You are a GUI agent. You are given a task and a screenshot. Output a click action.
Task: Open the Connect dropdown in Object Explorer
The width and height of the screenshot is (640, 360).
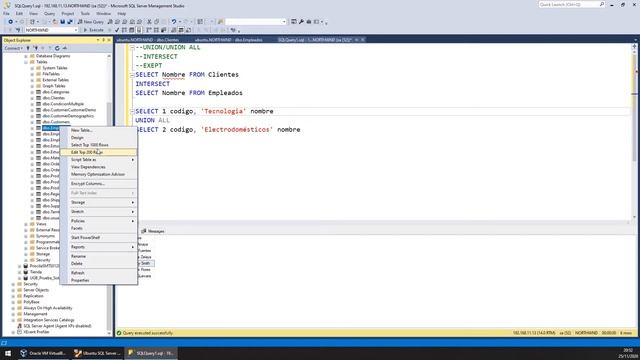pyautogui.click(x=13, y=48)
